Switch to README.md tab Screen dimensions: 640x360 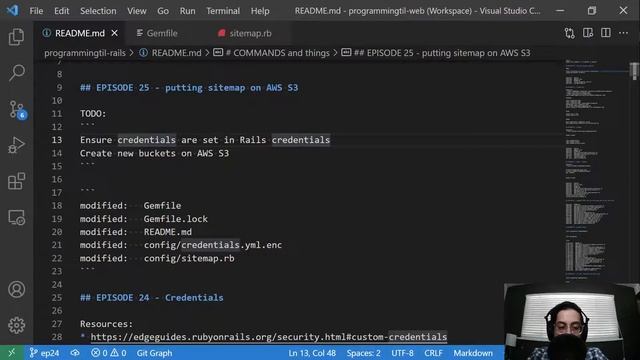pos(80,33)
